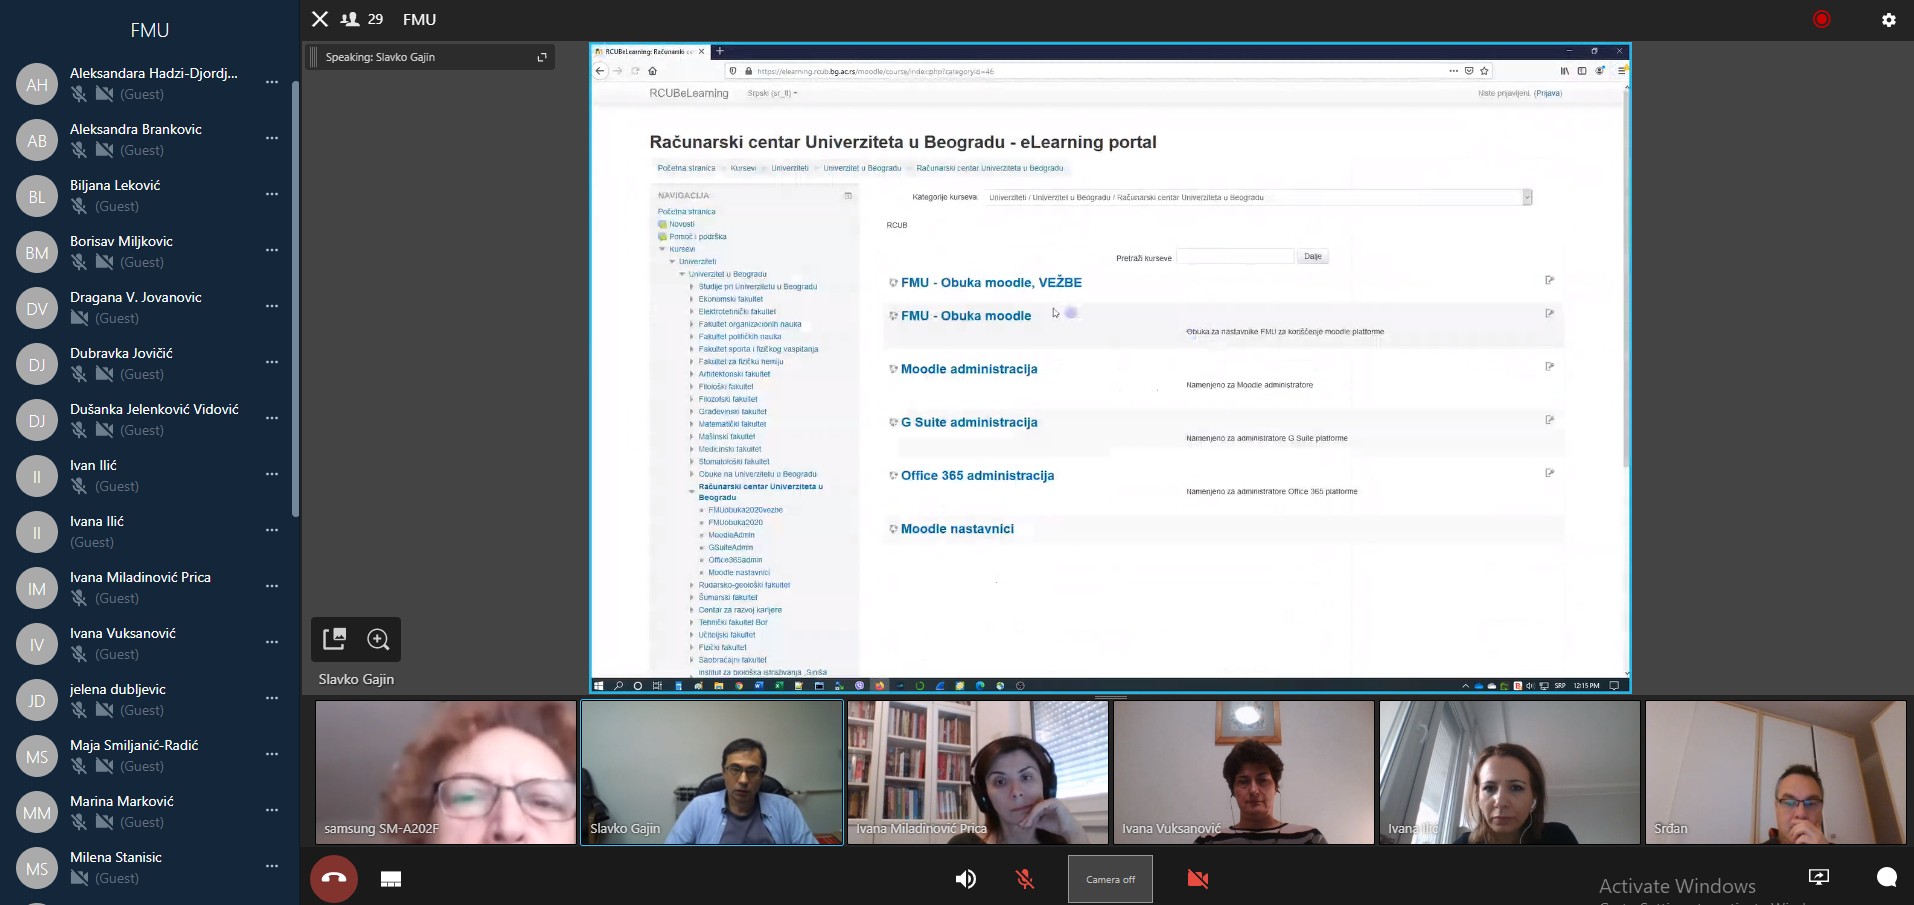Open options menu for Aleksandara Hadzi-Djordj

tap(272, 82)
